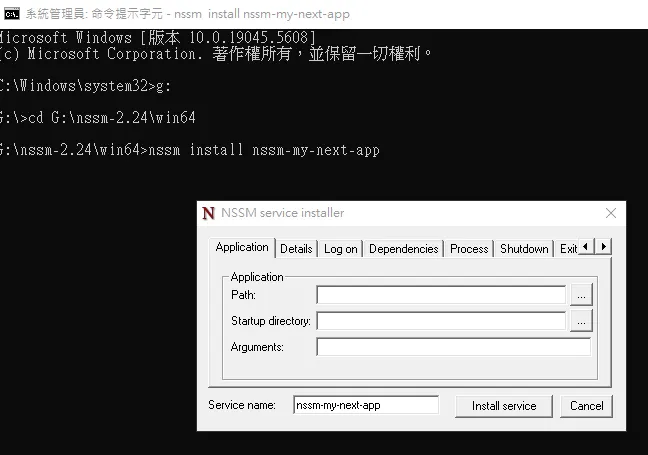Close the NSSM service installer dialog
The width and height of the screenshot is (648, 455).
point(611,213)
